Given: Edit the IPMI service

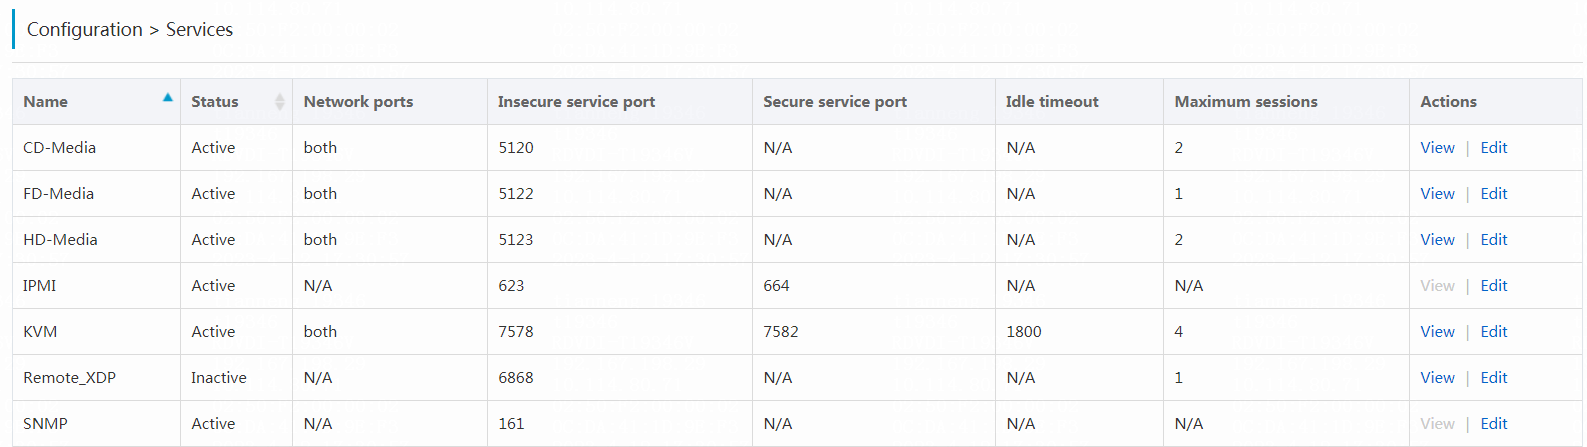Looking at the screenshot, I should point(1494,285).
